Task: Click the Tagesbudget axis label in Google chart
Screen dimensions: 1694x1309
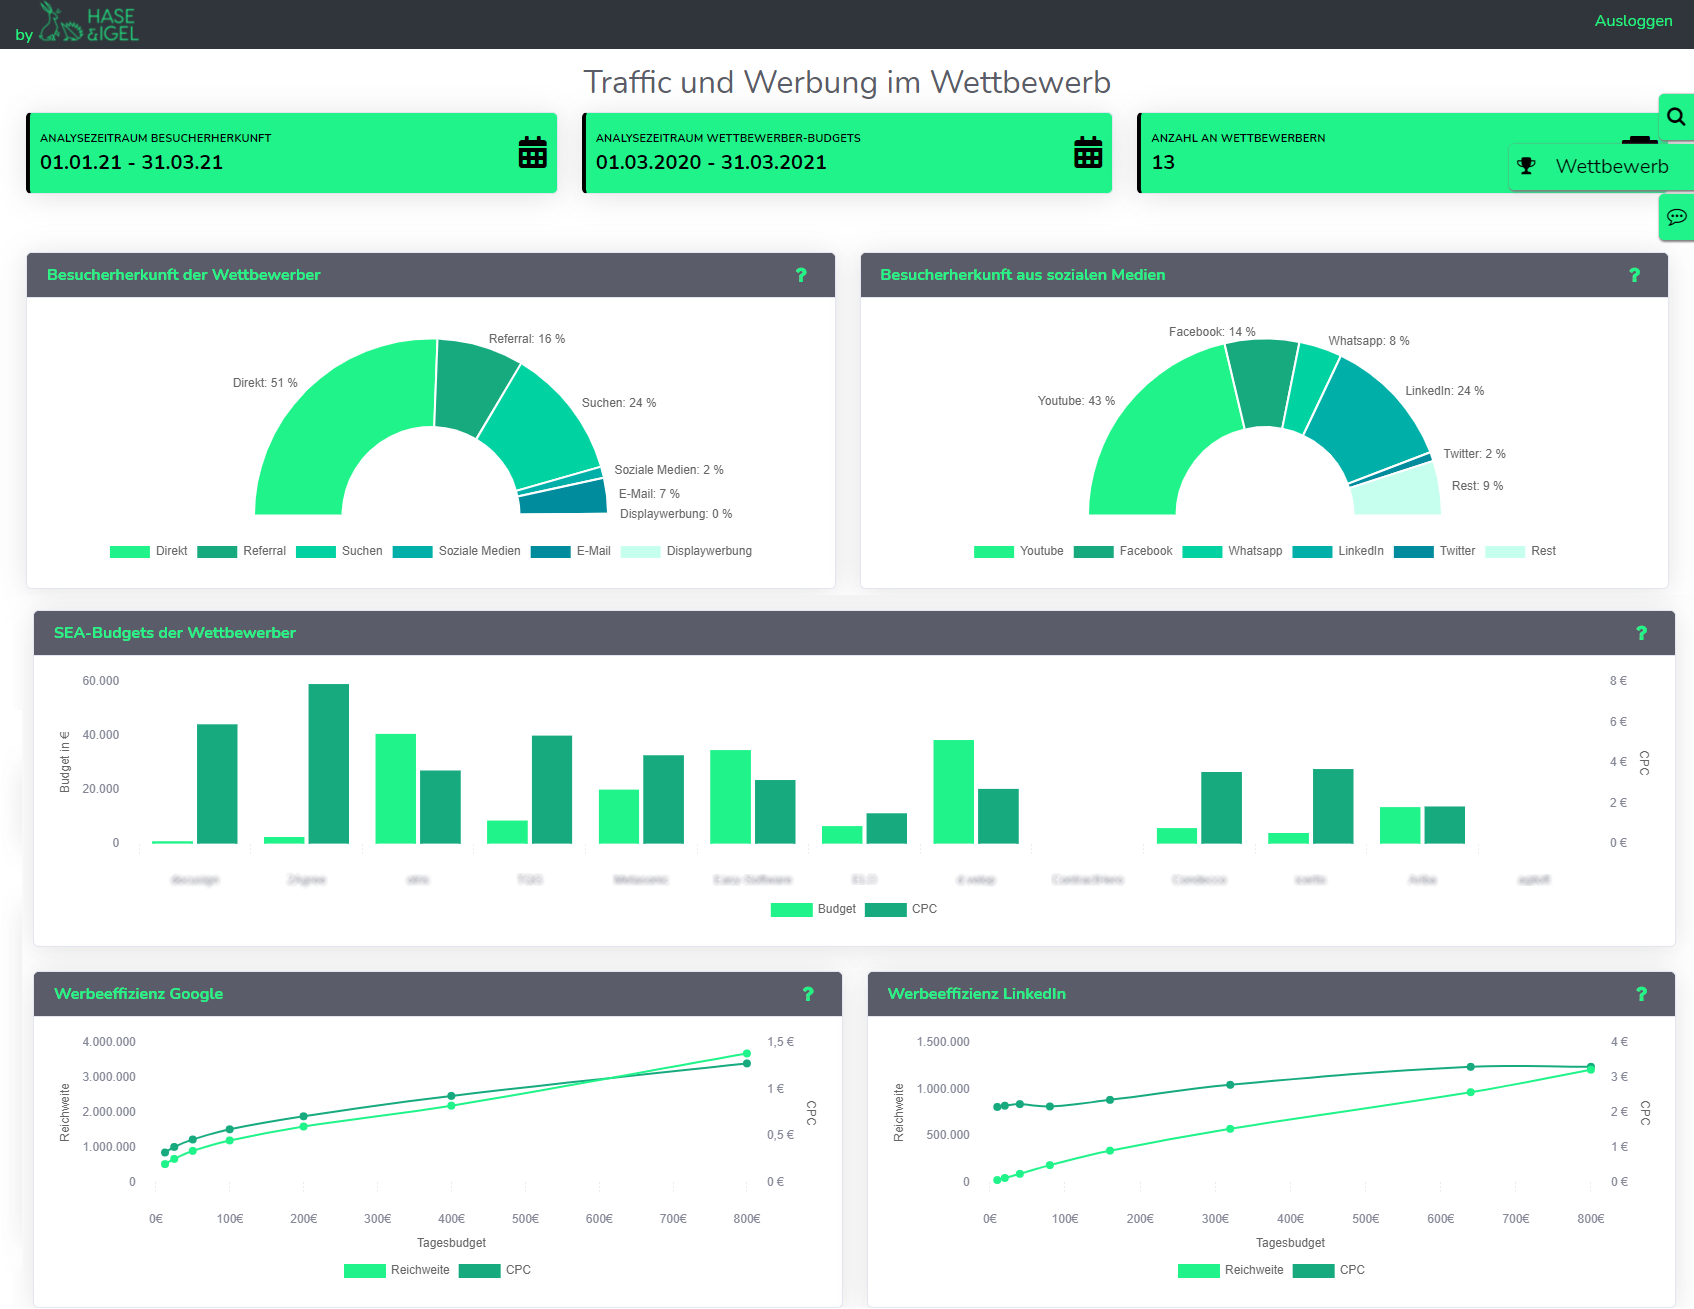Action: (451, 1243)
